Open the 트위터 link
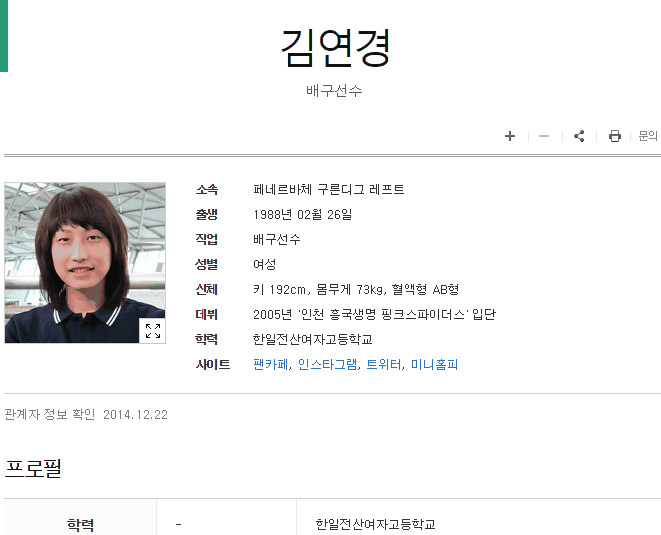Screen dimensions: 661x535 coord(384,364)
